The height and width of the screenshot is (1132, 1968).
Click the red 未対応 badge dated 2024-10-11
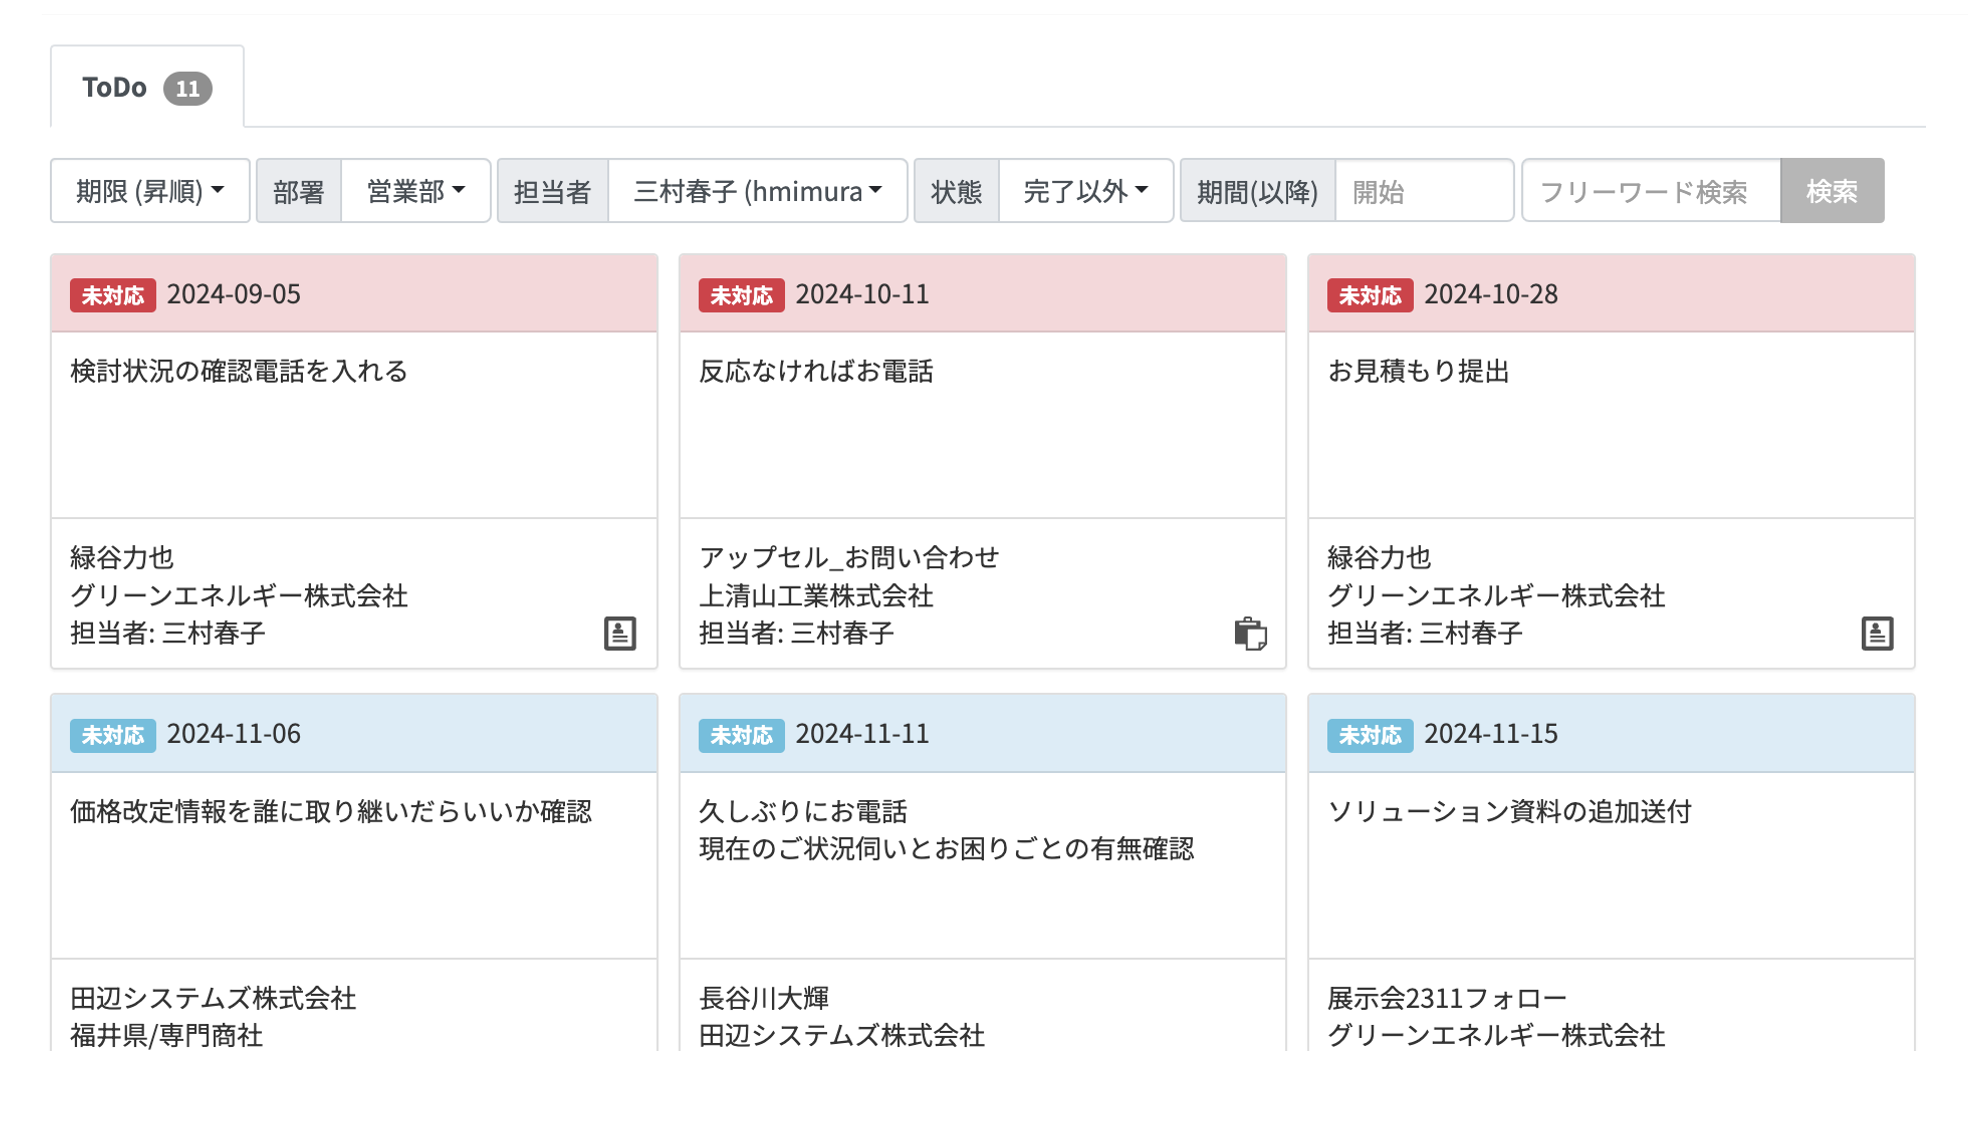740,295
